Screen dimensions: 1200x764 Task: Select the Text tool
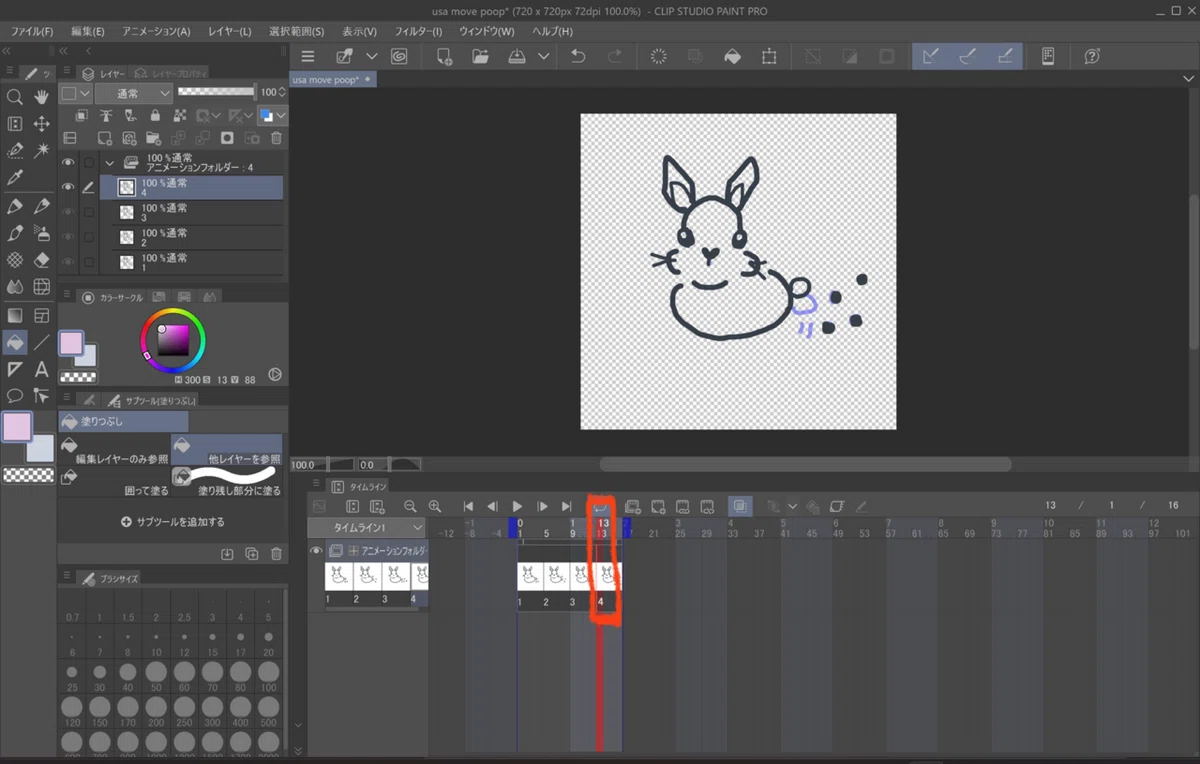[42, 369]
